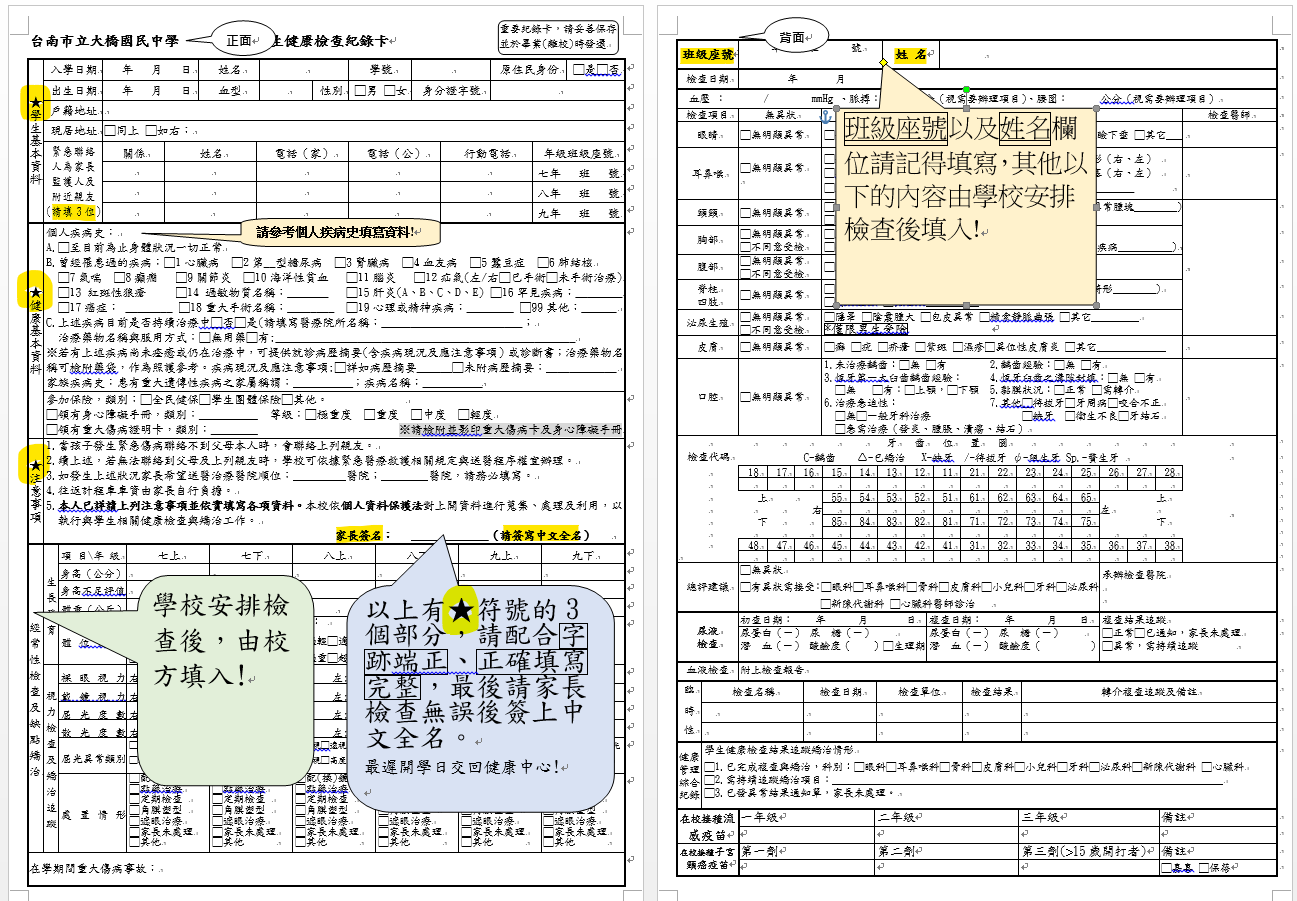
Task: Click the highlighted 班級座號 label
Action: point(707,55)
